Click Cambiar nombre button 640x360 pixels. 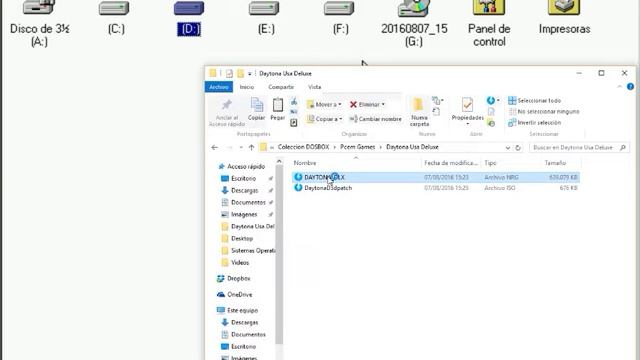point(376,119)
